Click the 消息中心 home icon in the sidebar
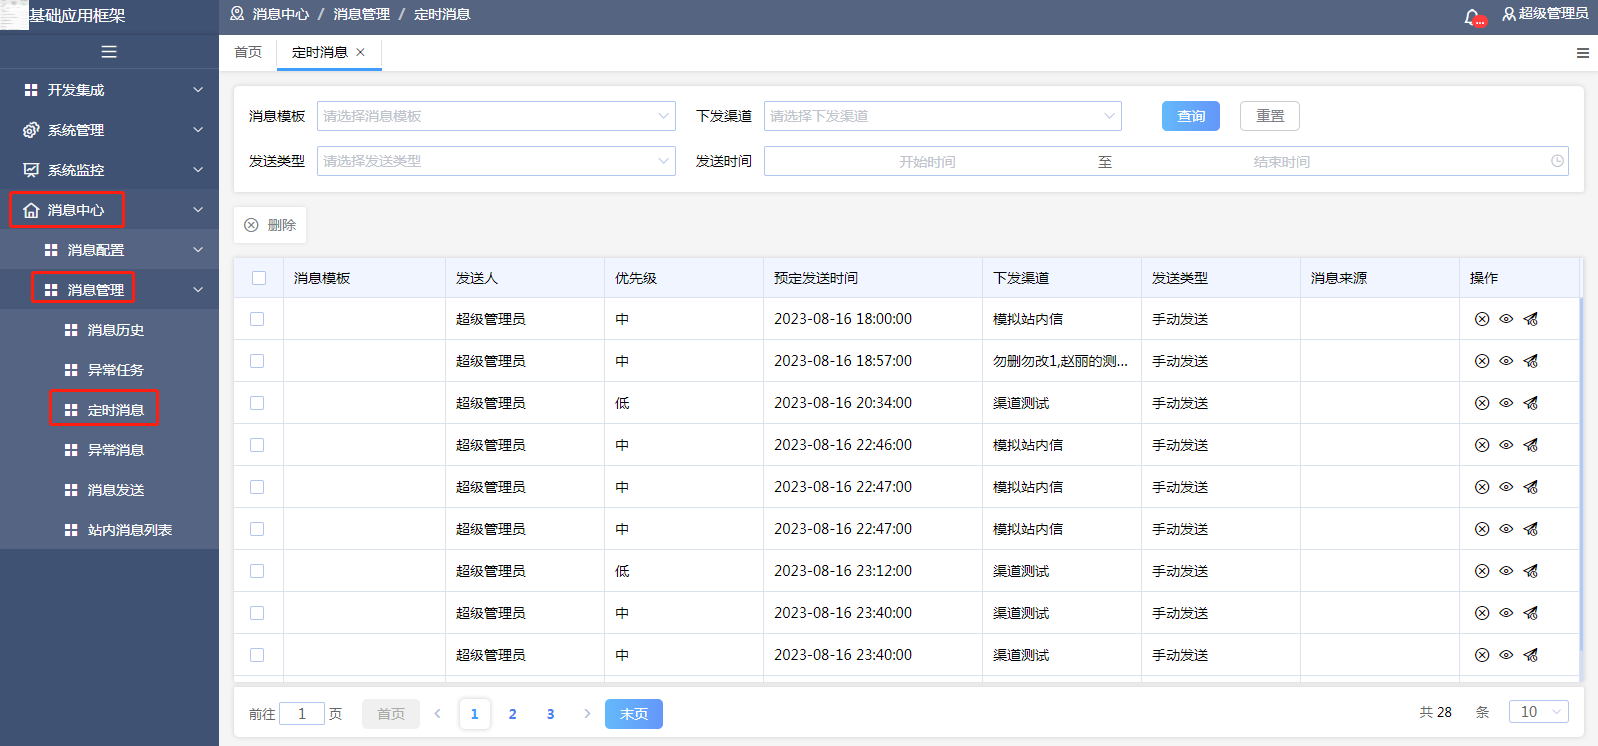This screenshot has height=746, width=1598. tap(31, 210)
